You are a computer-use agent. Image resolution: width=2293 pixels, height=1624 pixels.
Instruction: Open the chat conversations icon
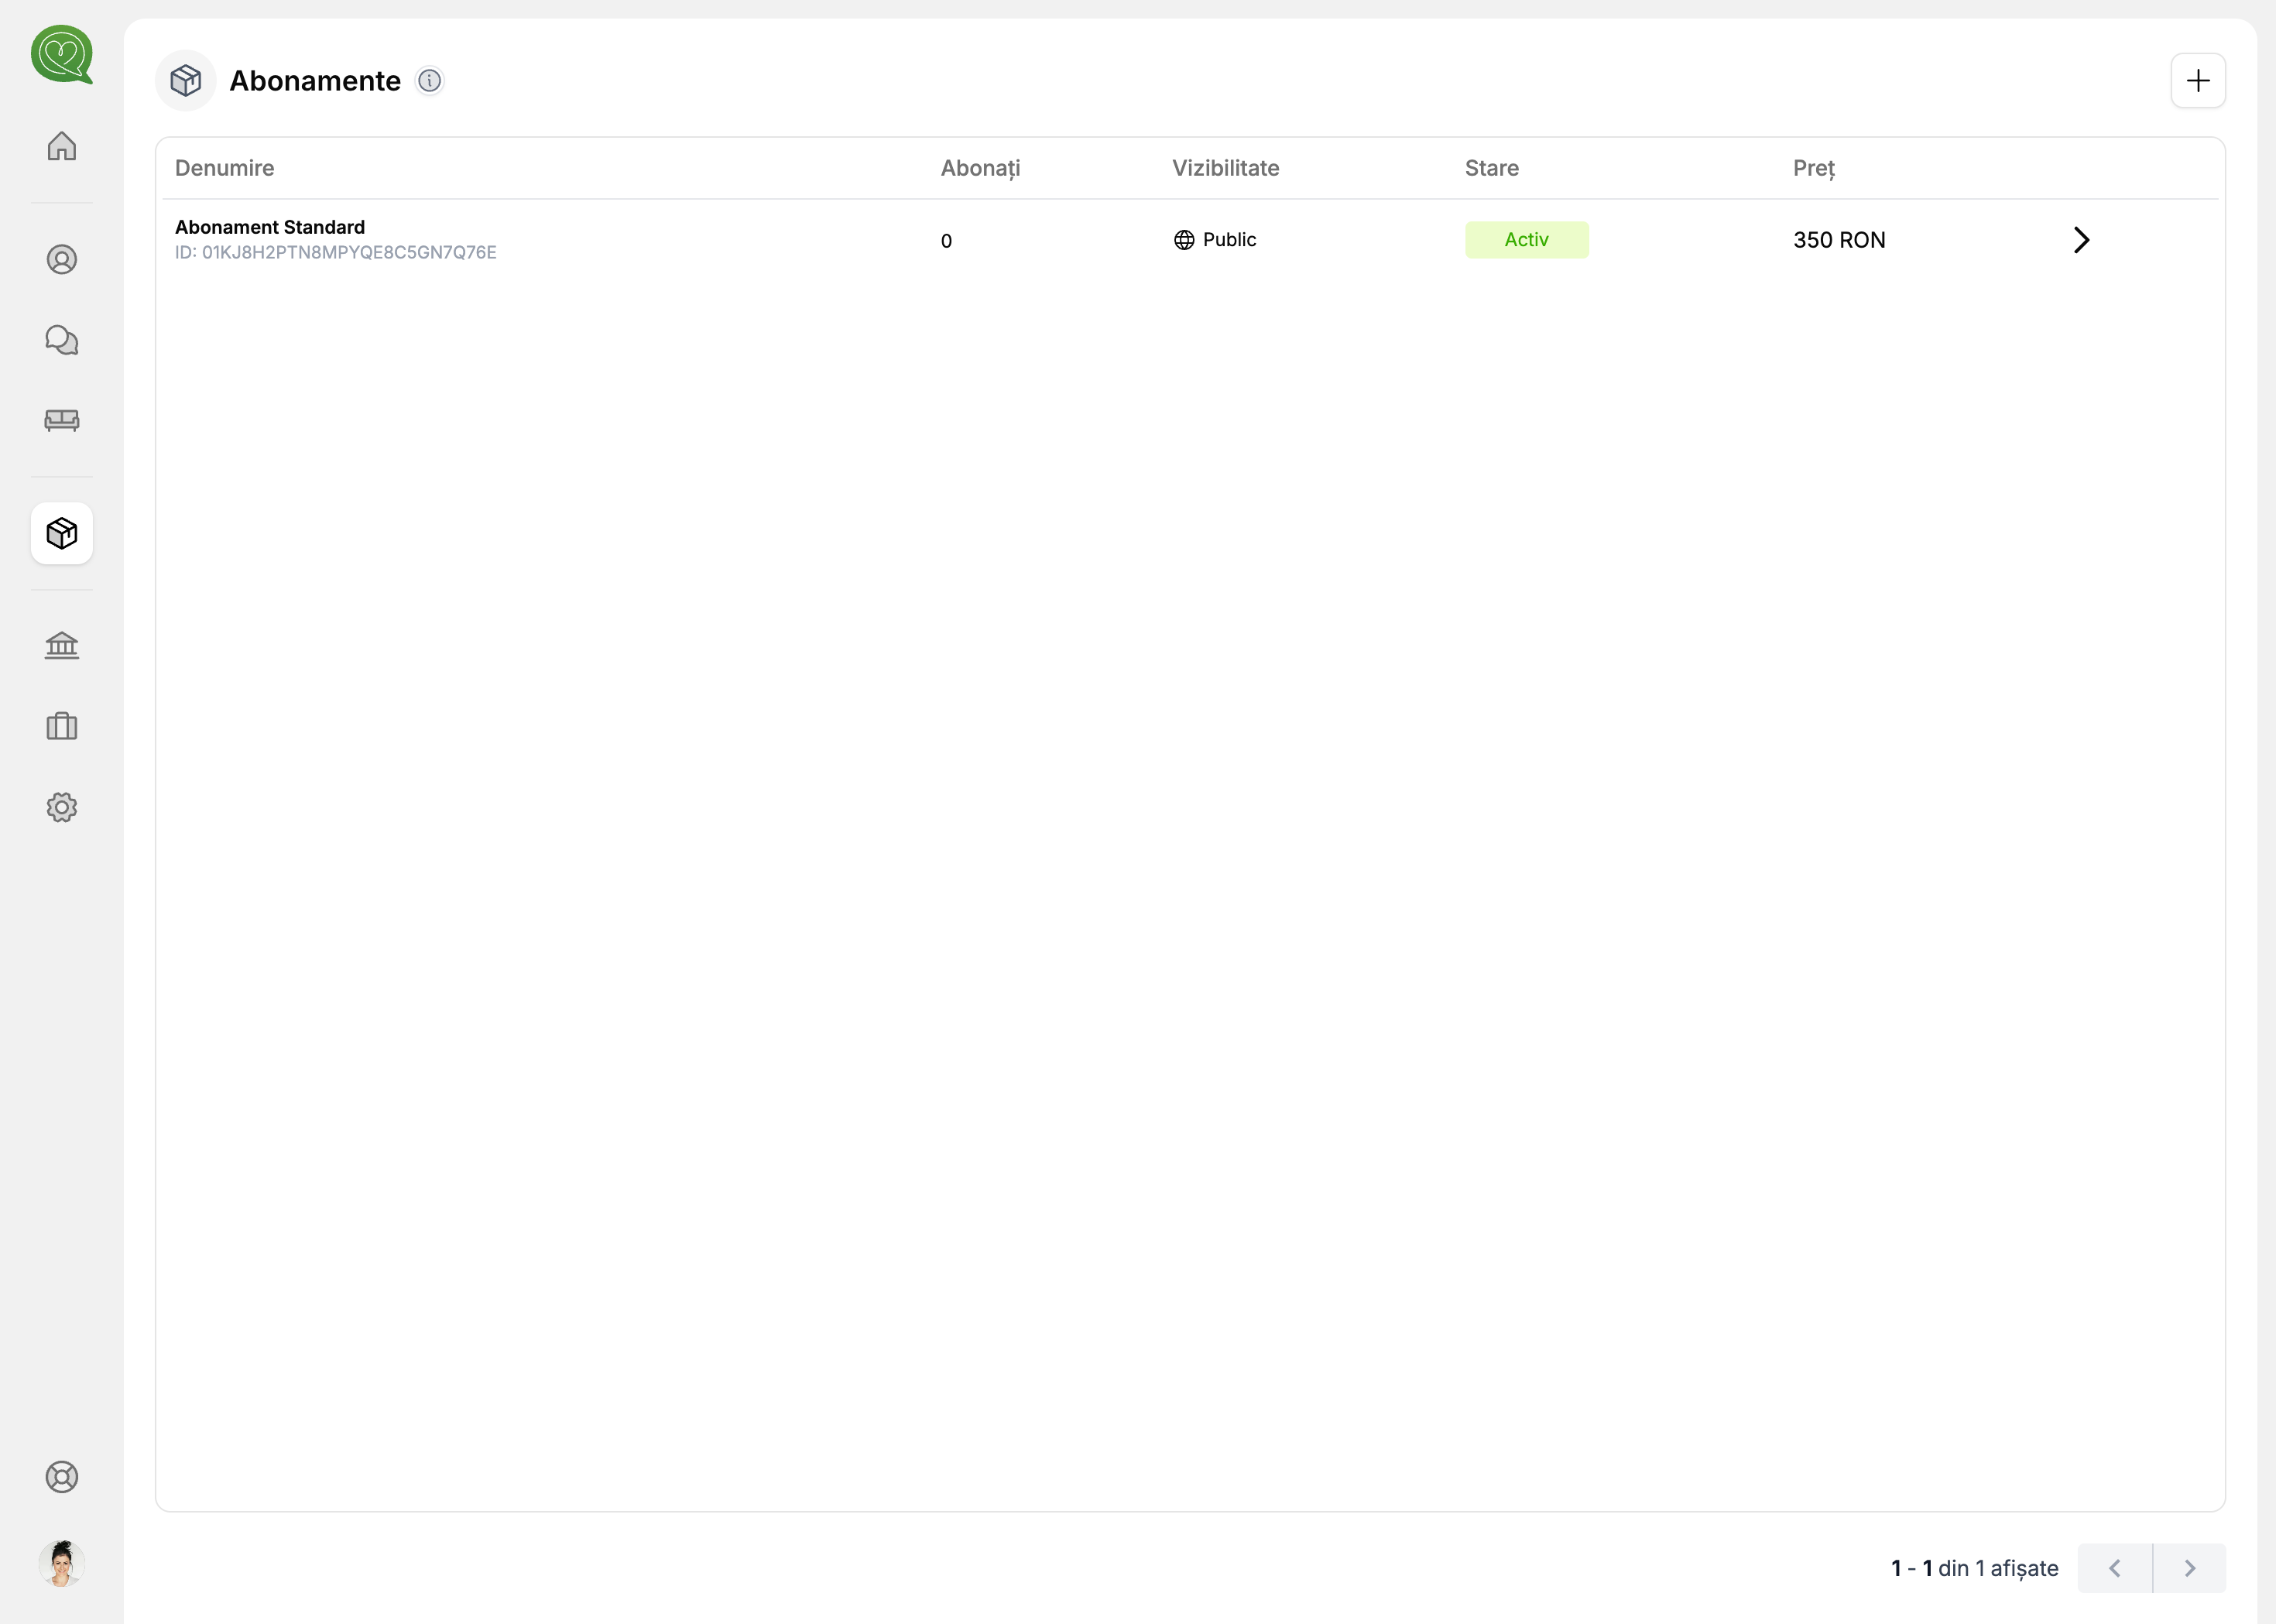[x=62, y=340]
